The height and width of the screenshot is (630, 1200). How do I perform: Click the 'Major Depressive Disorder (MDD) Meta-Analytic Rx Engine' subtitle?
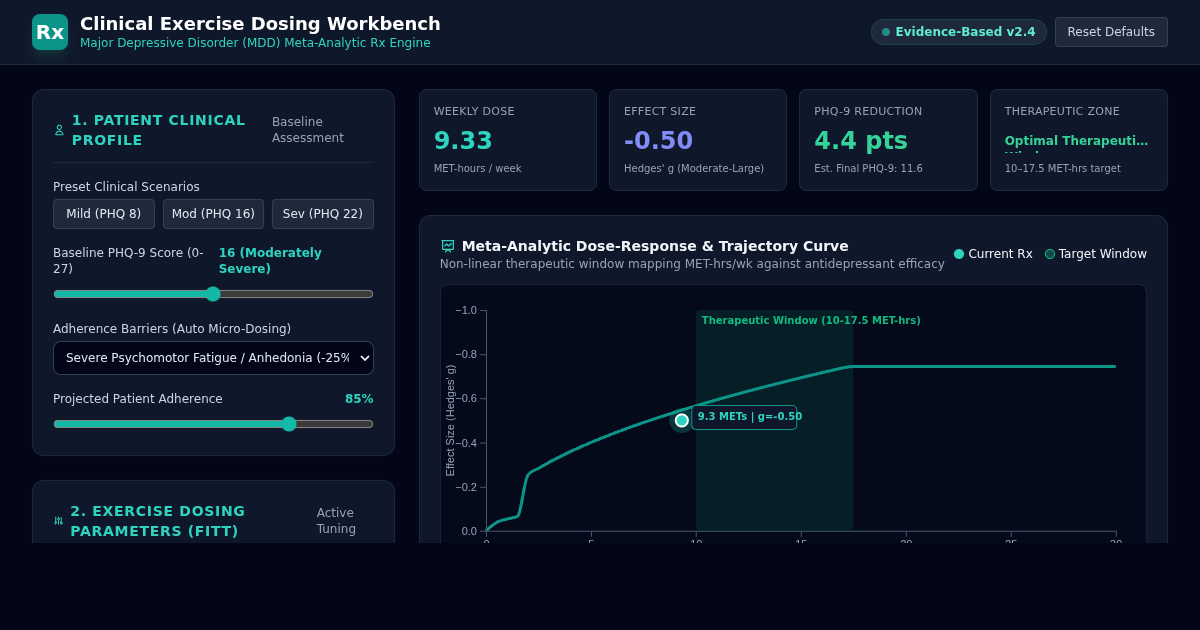[x=255, y=43]
